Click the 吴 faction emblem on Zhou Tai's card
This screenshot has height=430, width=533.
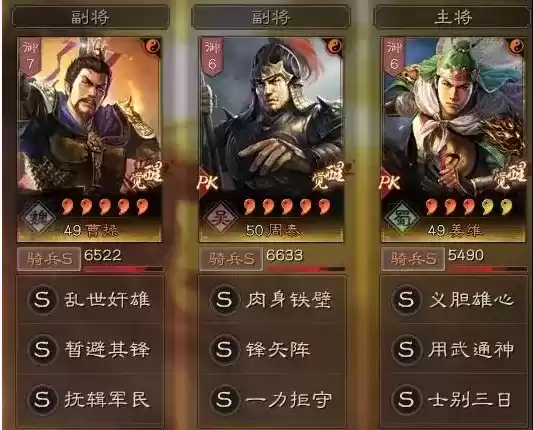tap(221, 217)
